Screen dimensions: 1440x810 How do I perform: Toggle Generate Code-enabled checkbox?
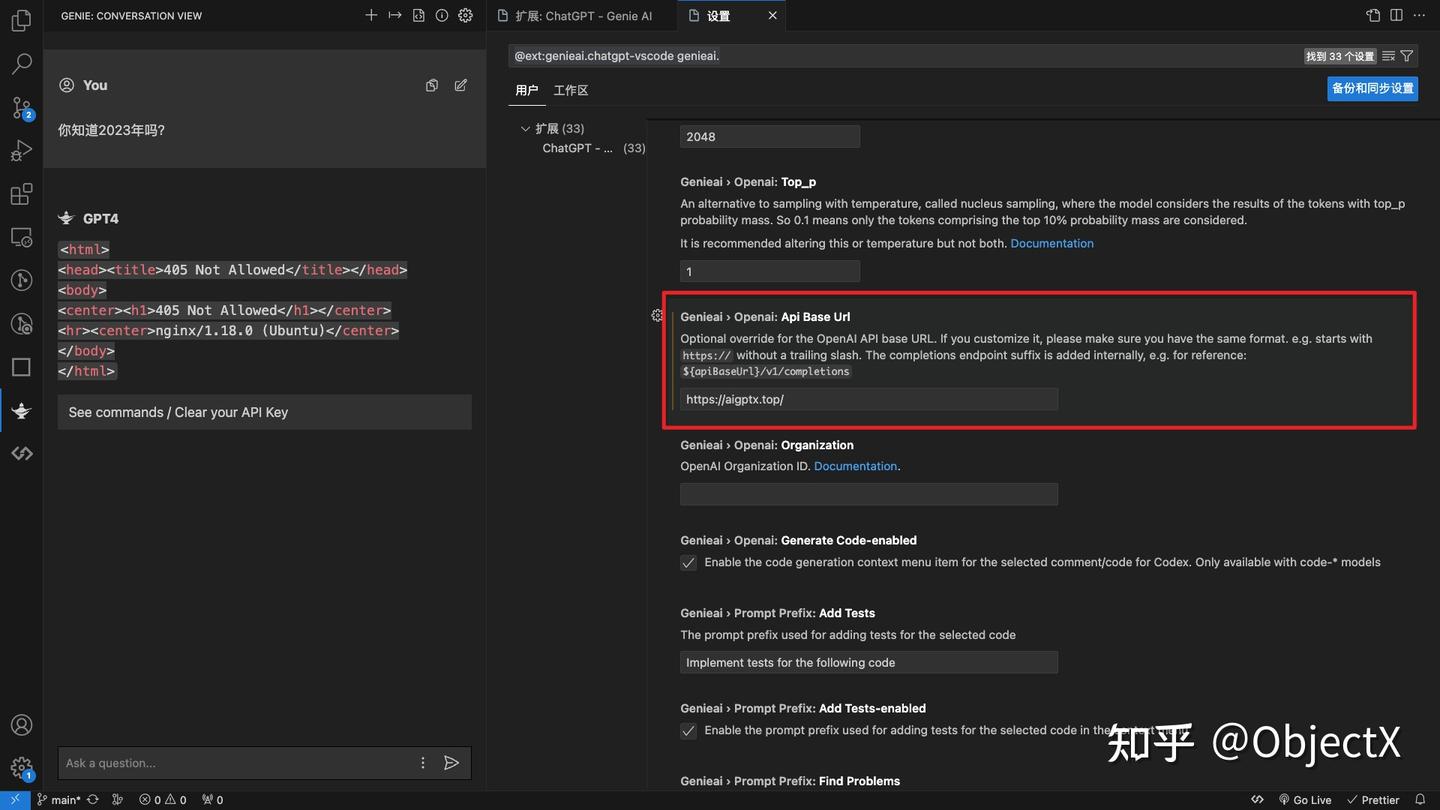click(x=688, y=563)
